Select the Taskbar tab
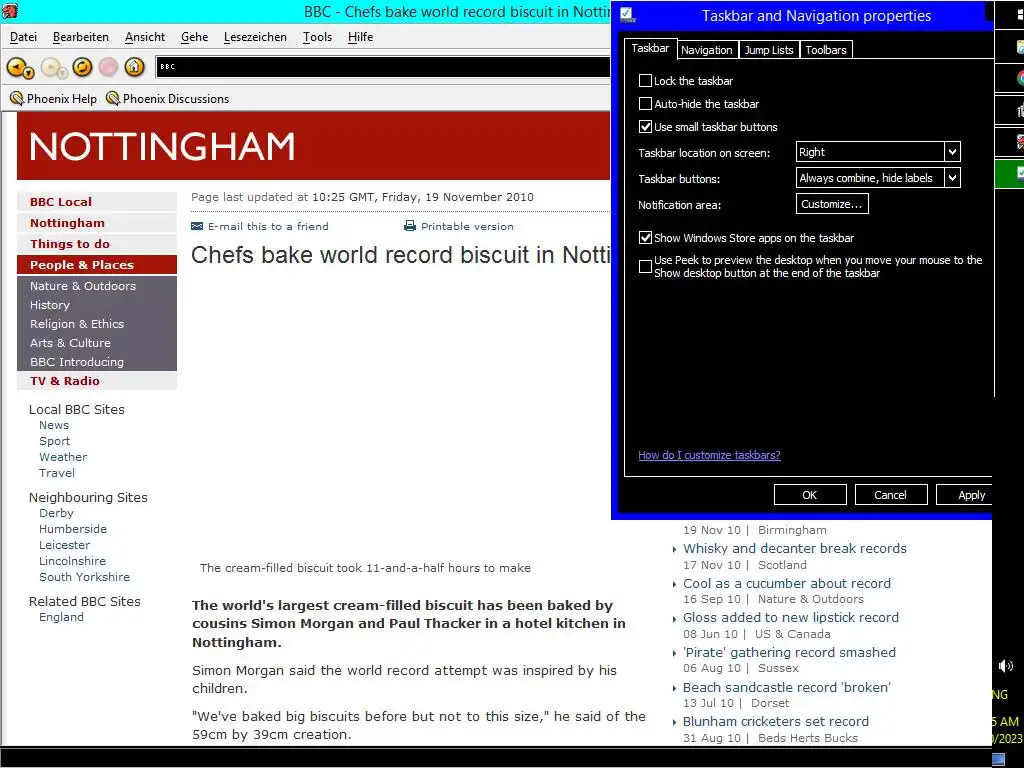 tap(650, 48)
